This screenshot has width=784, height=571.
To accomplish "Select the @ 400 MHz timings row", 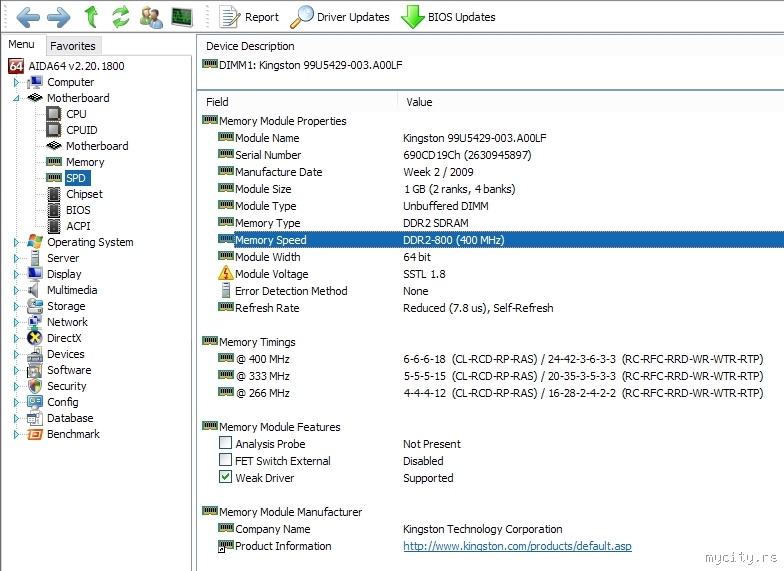I will point(500,359).
